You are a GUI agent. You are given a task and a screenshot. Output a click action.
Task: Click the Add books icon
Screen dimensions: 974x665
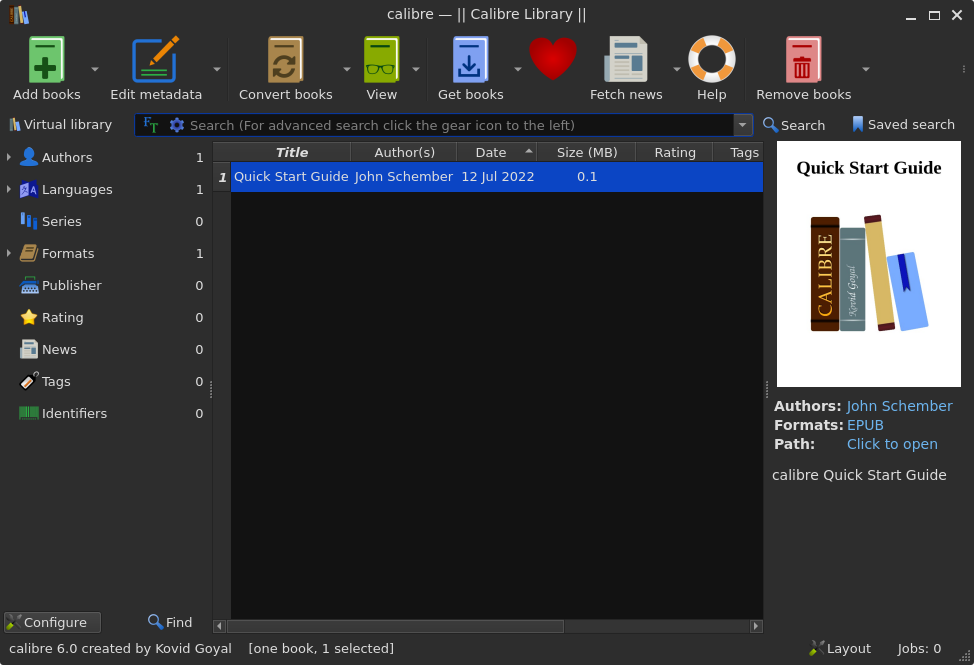tap(46, 61)
